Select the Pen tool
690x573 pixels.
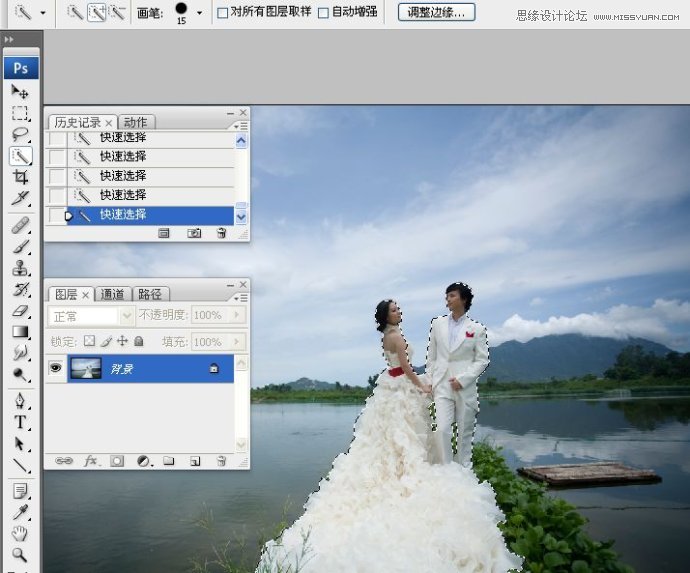pyautogui.click(x=20, y=401)
